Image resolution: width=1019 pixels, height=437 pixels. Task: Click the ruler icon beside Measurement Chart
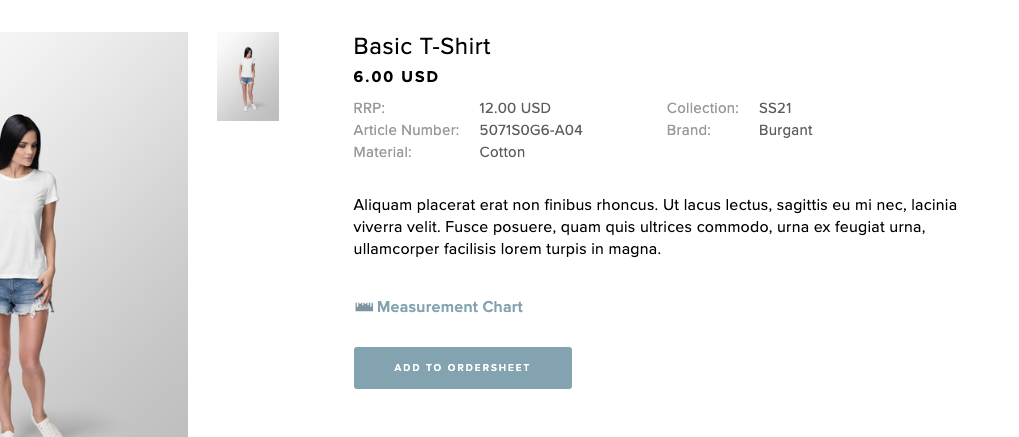[x=363, y=307]
